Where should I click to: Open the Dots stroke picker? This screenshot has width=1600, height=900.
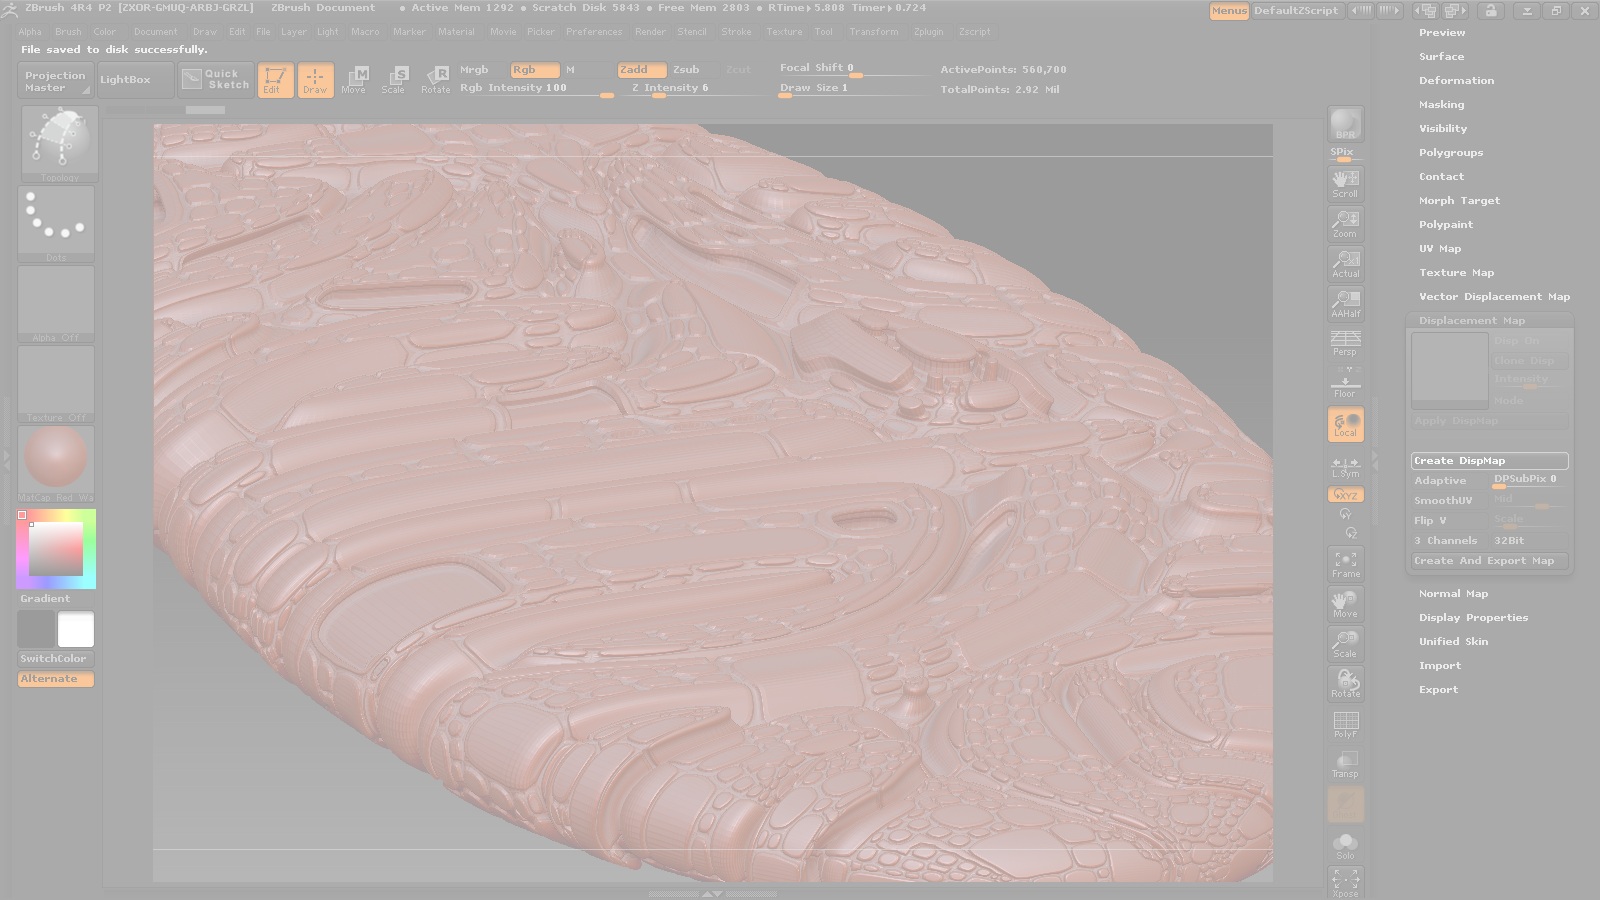pyautogui.click(x=56, y=224)
